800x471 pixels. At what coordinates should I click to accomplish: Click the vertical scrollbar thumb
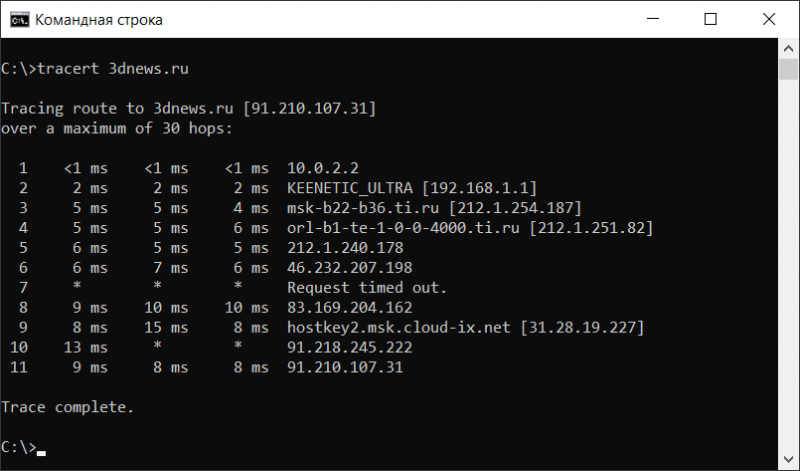788,69
